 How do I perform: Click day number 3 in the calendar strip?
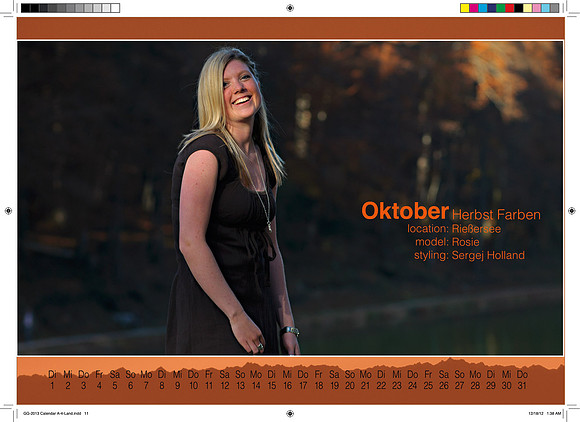click(84, 386)
